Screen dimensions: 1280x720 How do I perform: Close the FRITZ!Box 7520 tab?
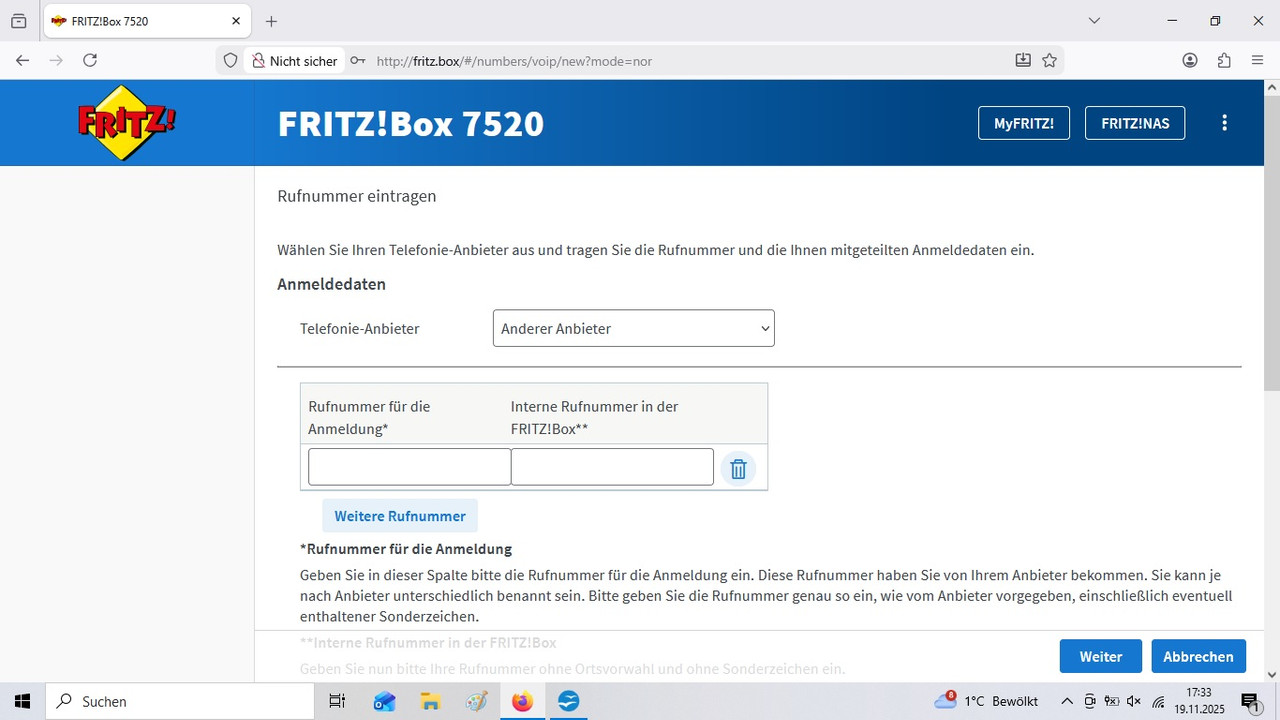point(236,21)
